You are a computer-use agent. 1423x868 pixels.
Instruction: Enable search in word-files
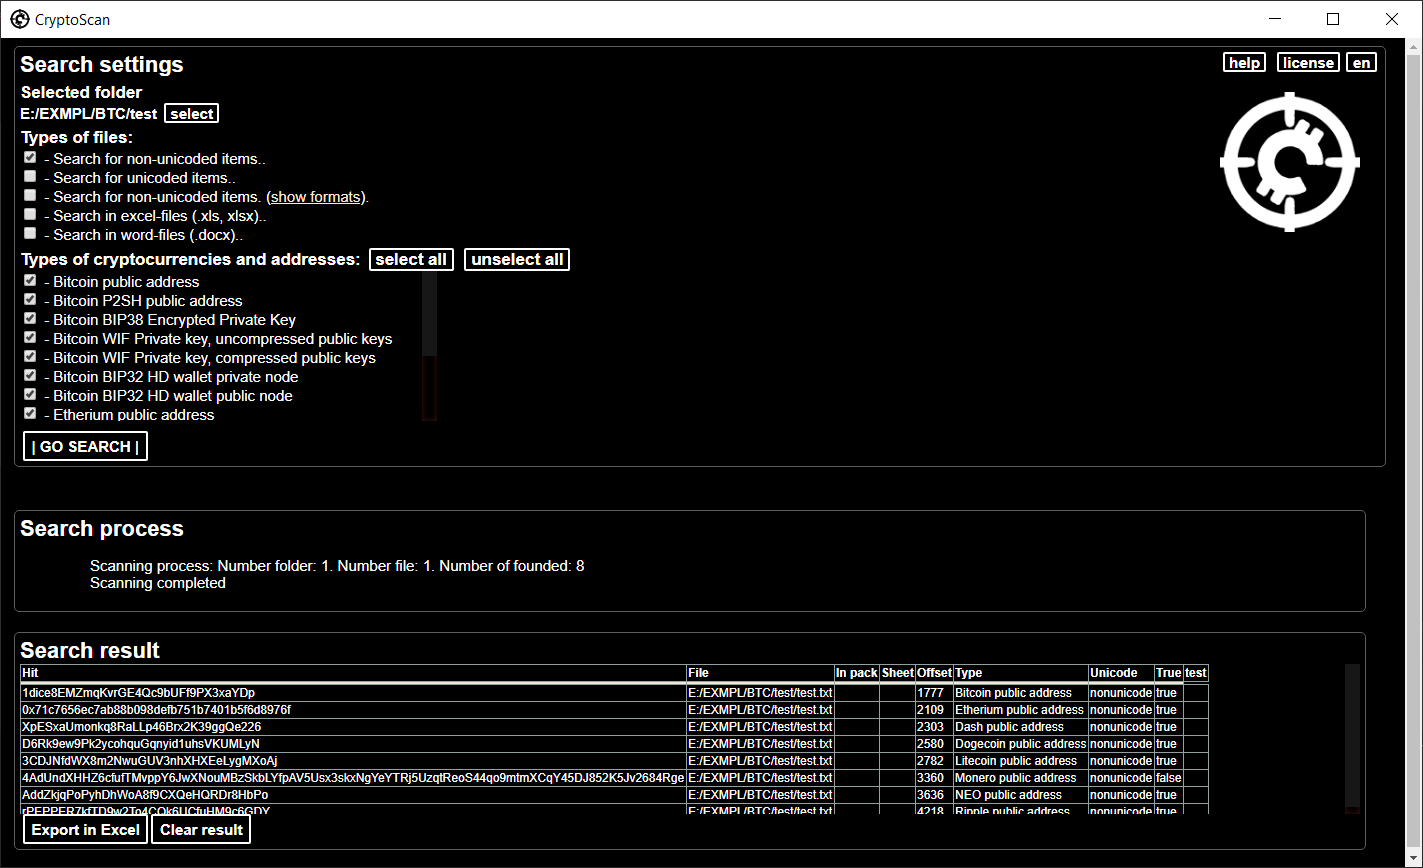pos(29,232)
